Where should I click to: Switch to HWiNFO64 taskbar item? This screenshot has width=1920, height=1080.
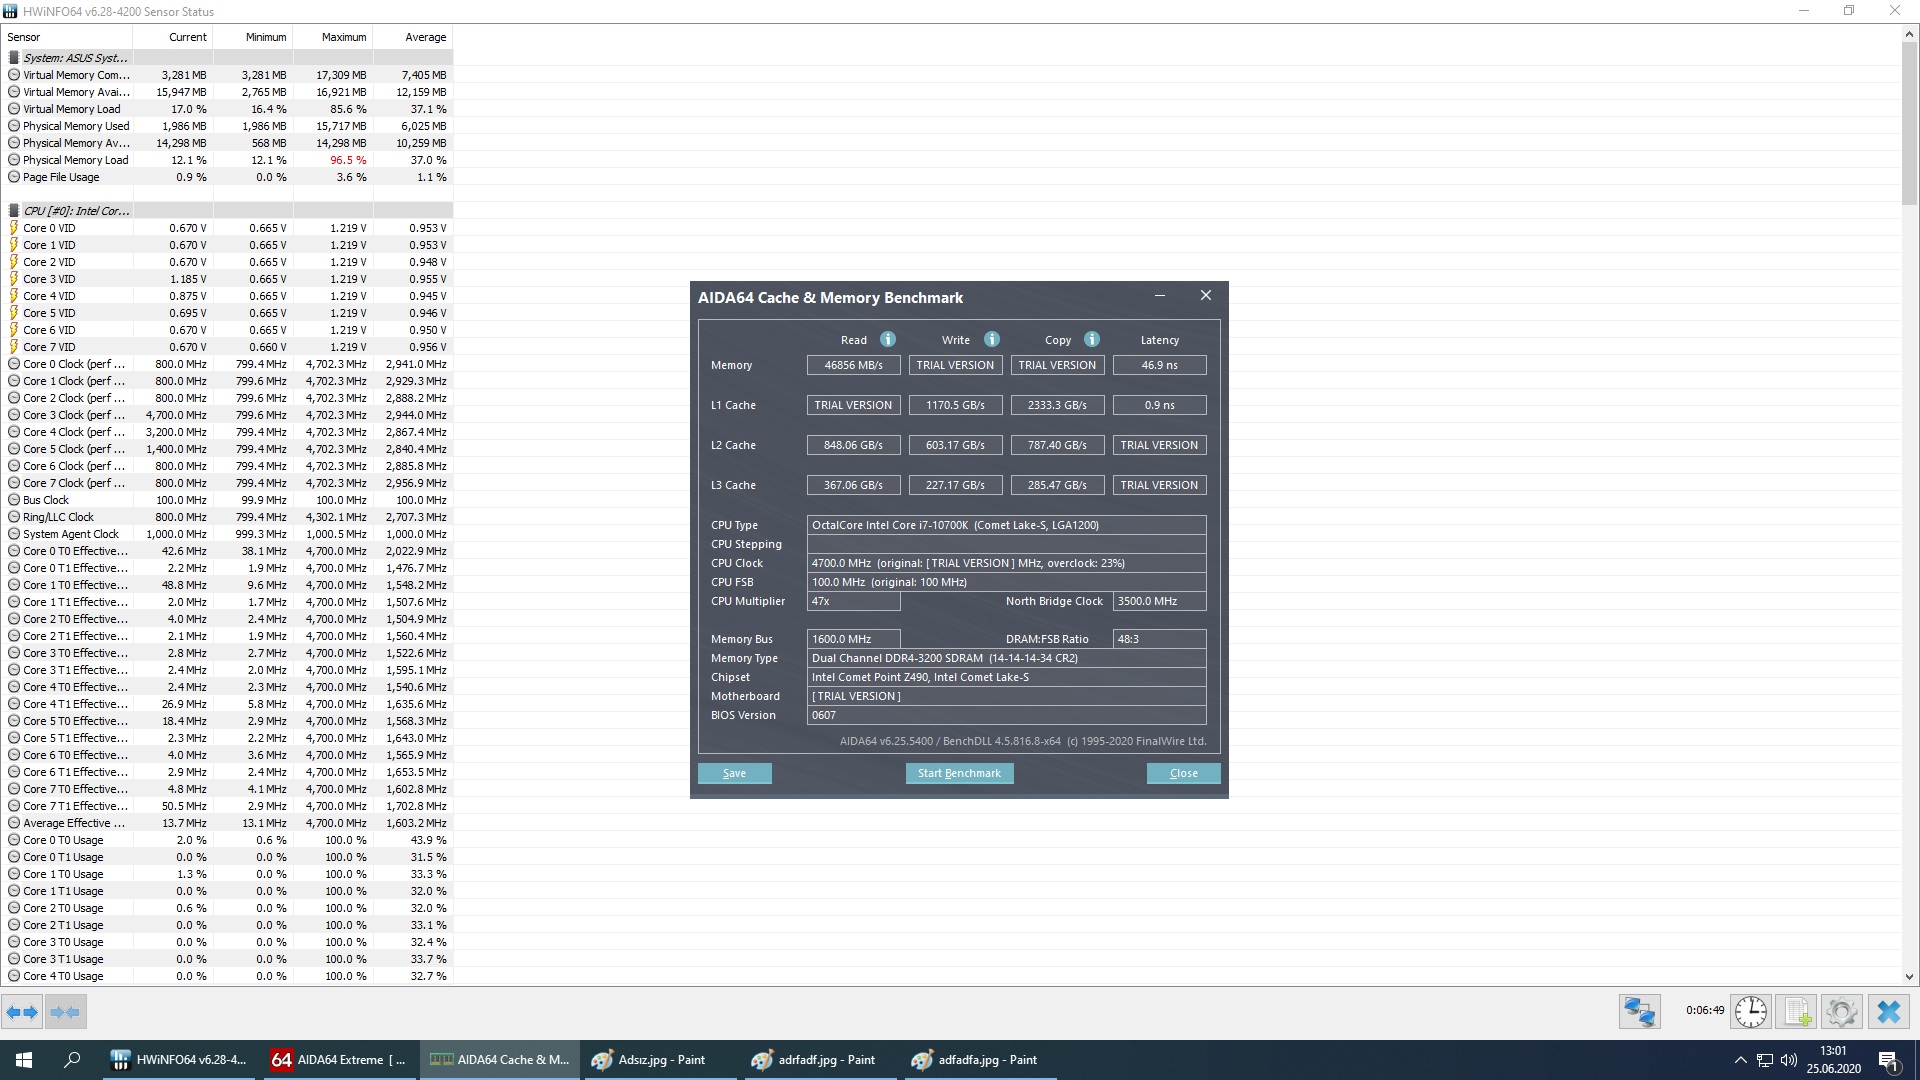click(179, 1060)
